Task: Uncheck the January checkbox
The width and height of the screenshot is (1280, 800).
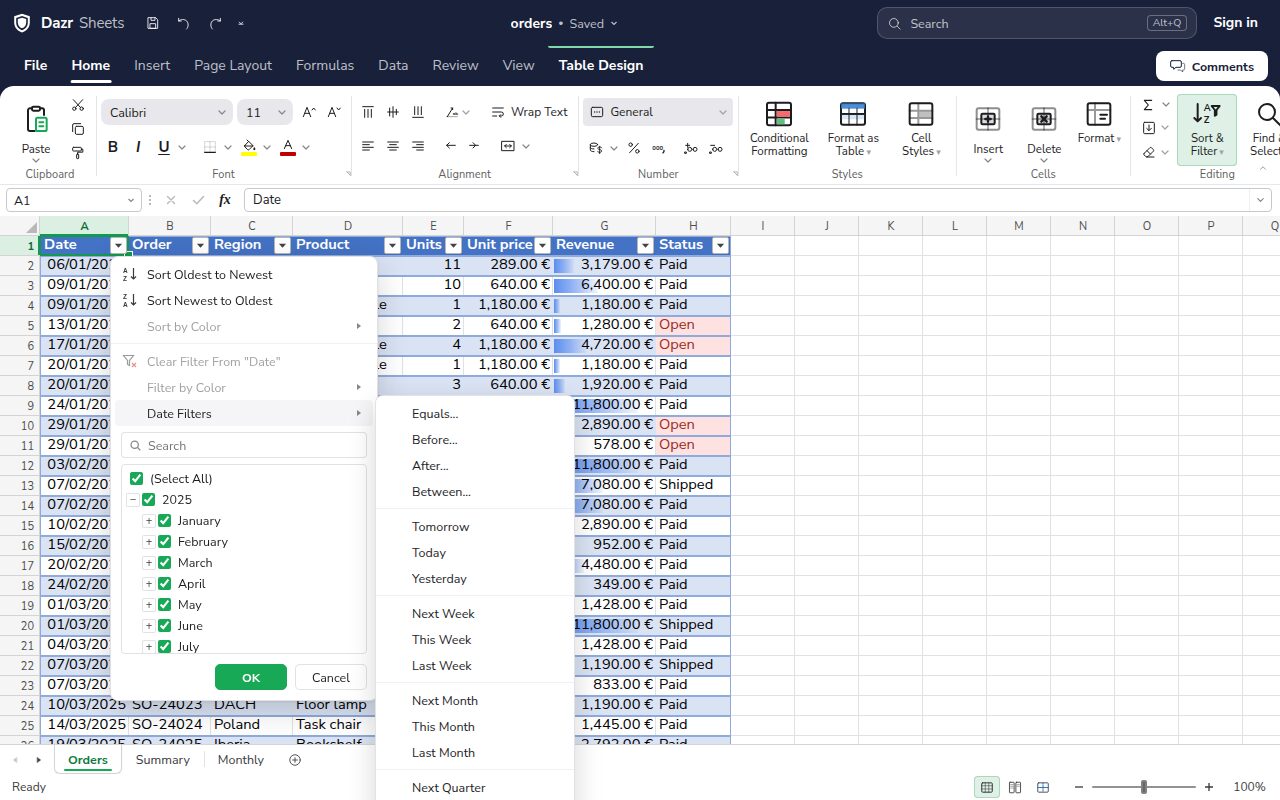Action: (165, 521)
